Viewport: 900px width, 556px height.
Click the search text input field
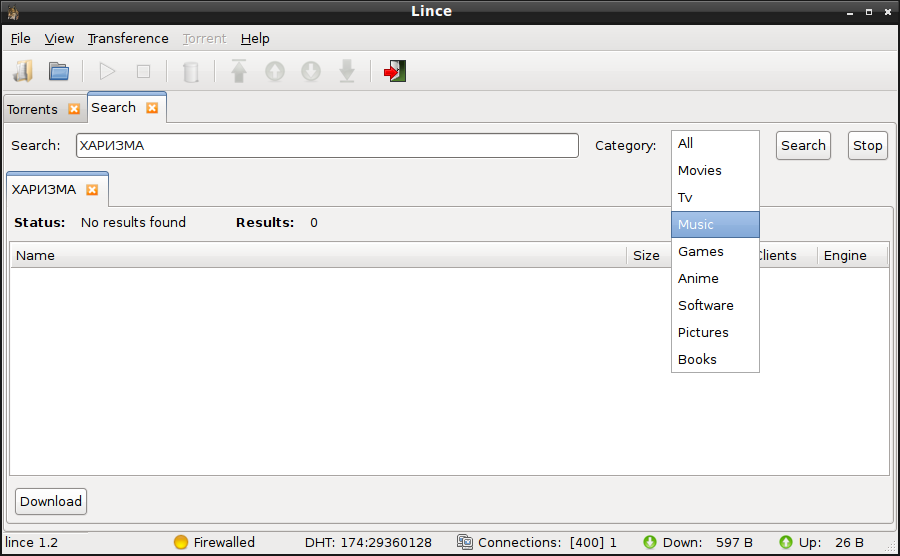pos(327,146)
